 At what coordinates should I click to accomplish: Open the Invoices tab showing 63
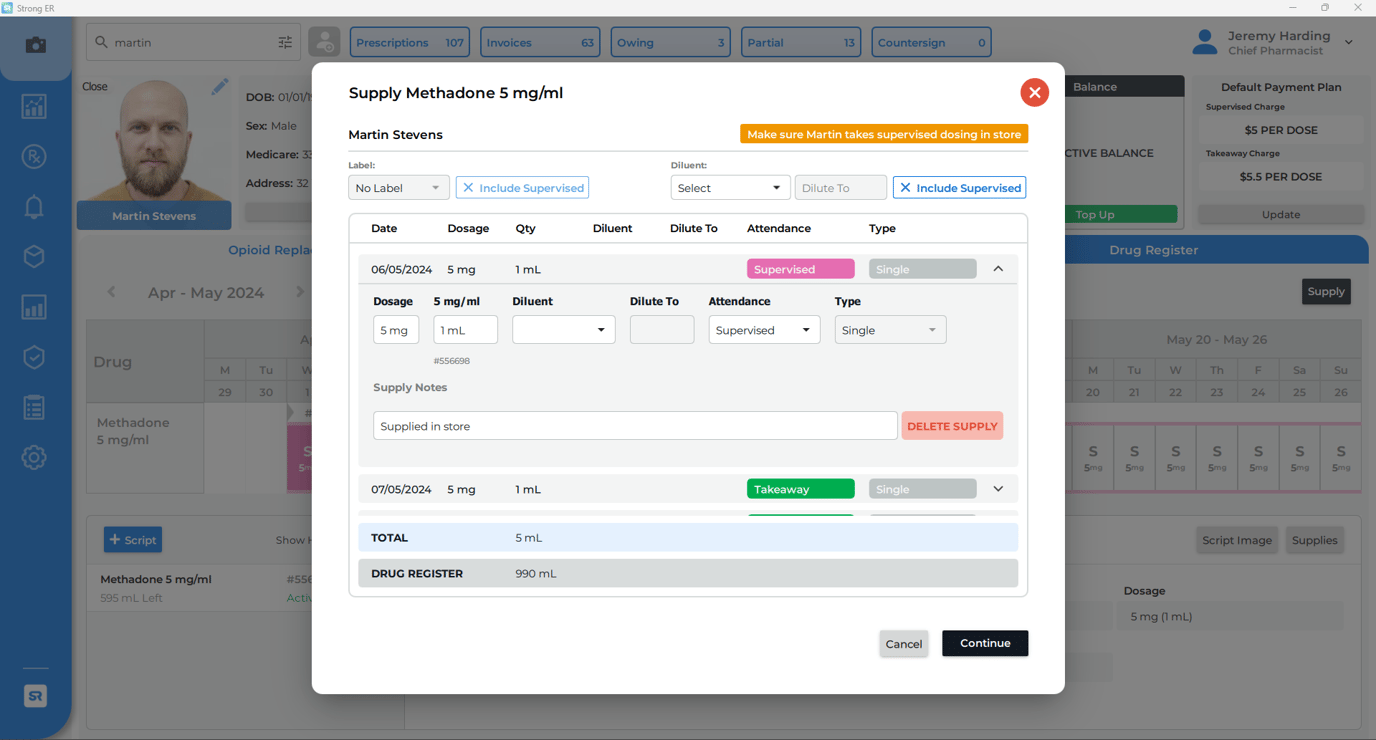[x=540, y=42]
